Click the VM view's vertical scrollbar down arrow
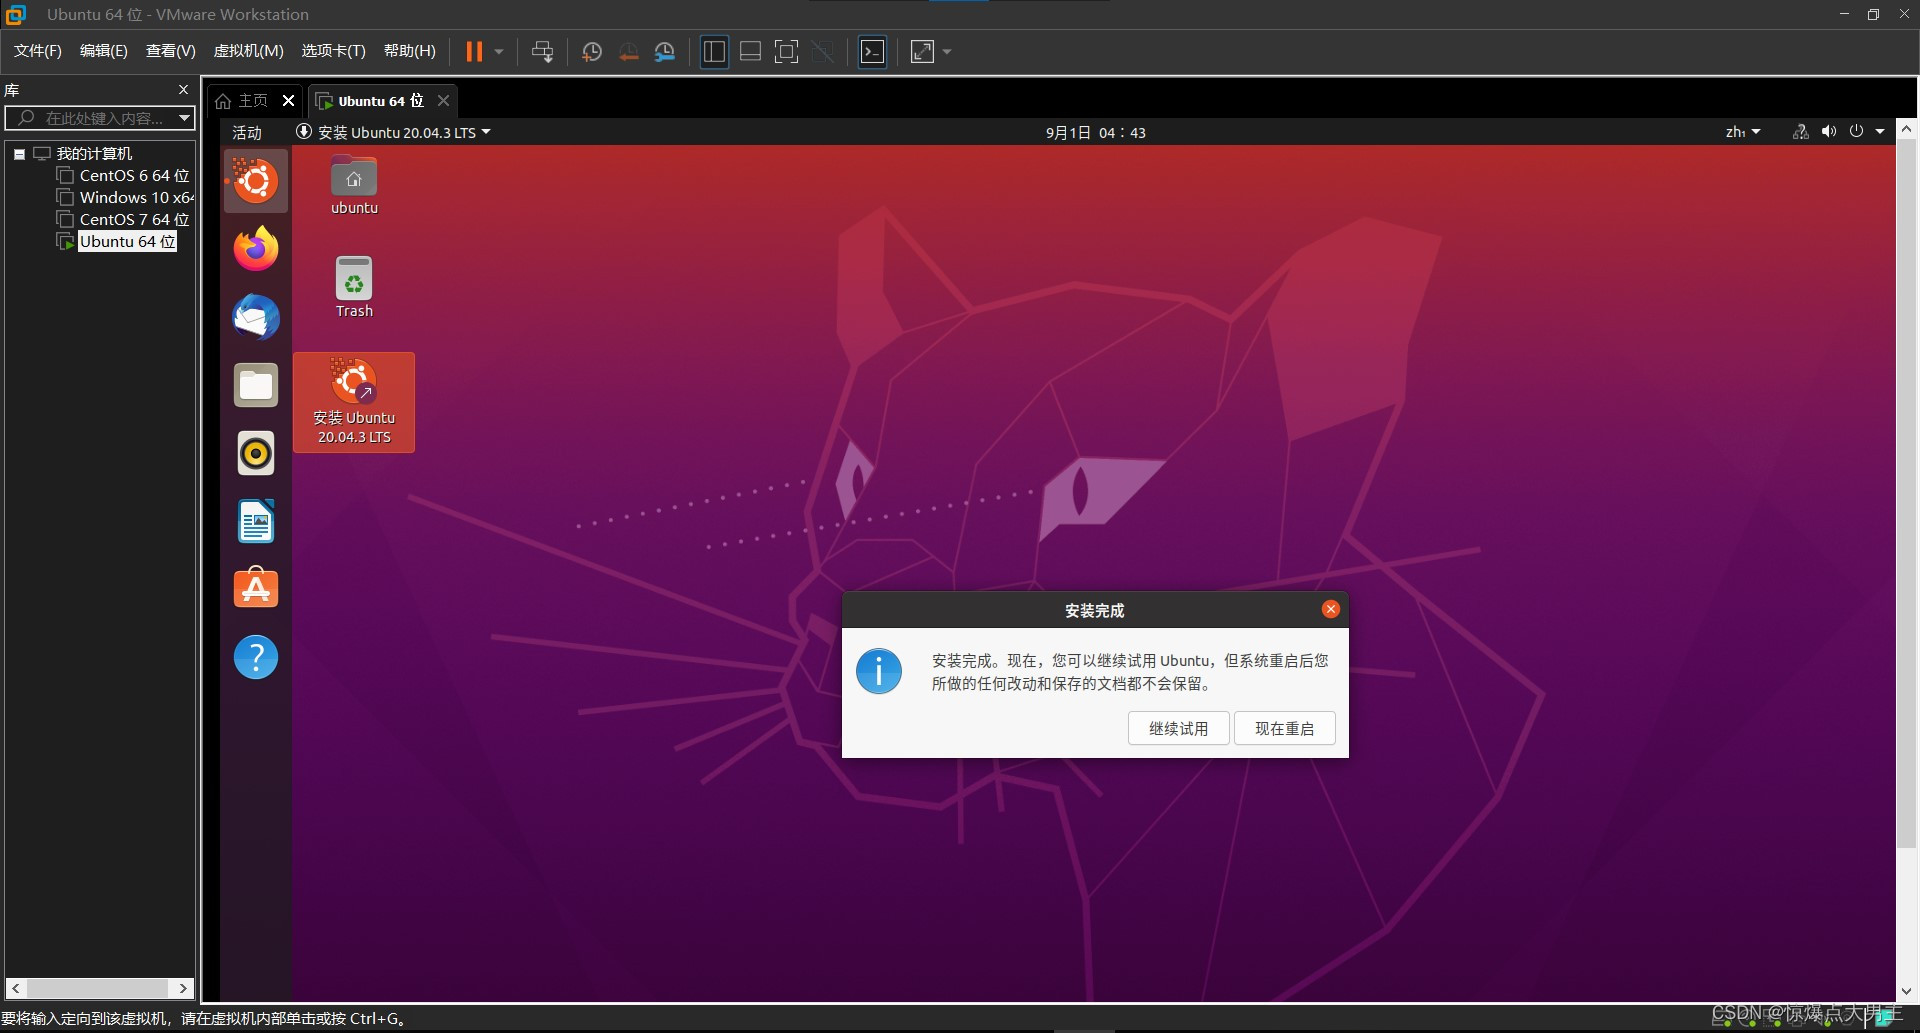This screenshot has width=1920, height=1033. (1906, 992)
